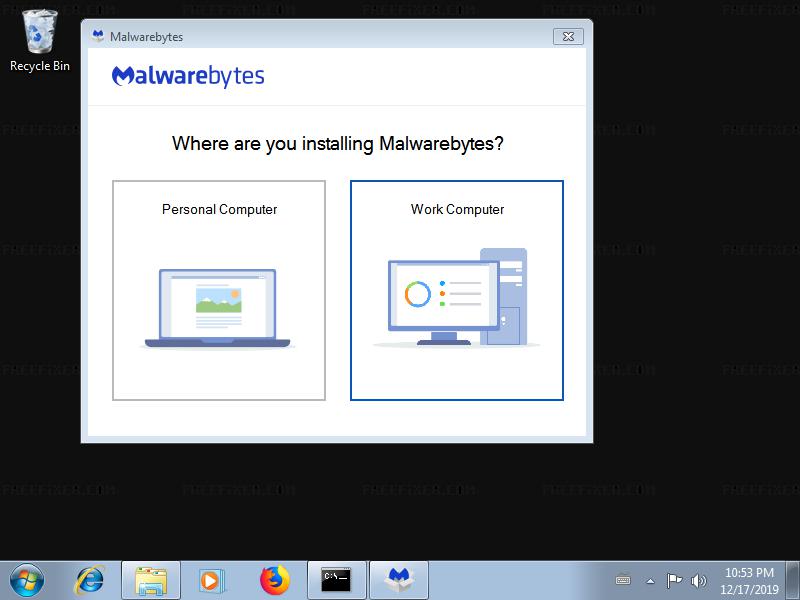Switch to the Command Prompt taskbar window
800x600 pixels.
[337, 581]
